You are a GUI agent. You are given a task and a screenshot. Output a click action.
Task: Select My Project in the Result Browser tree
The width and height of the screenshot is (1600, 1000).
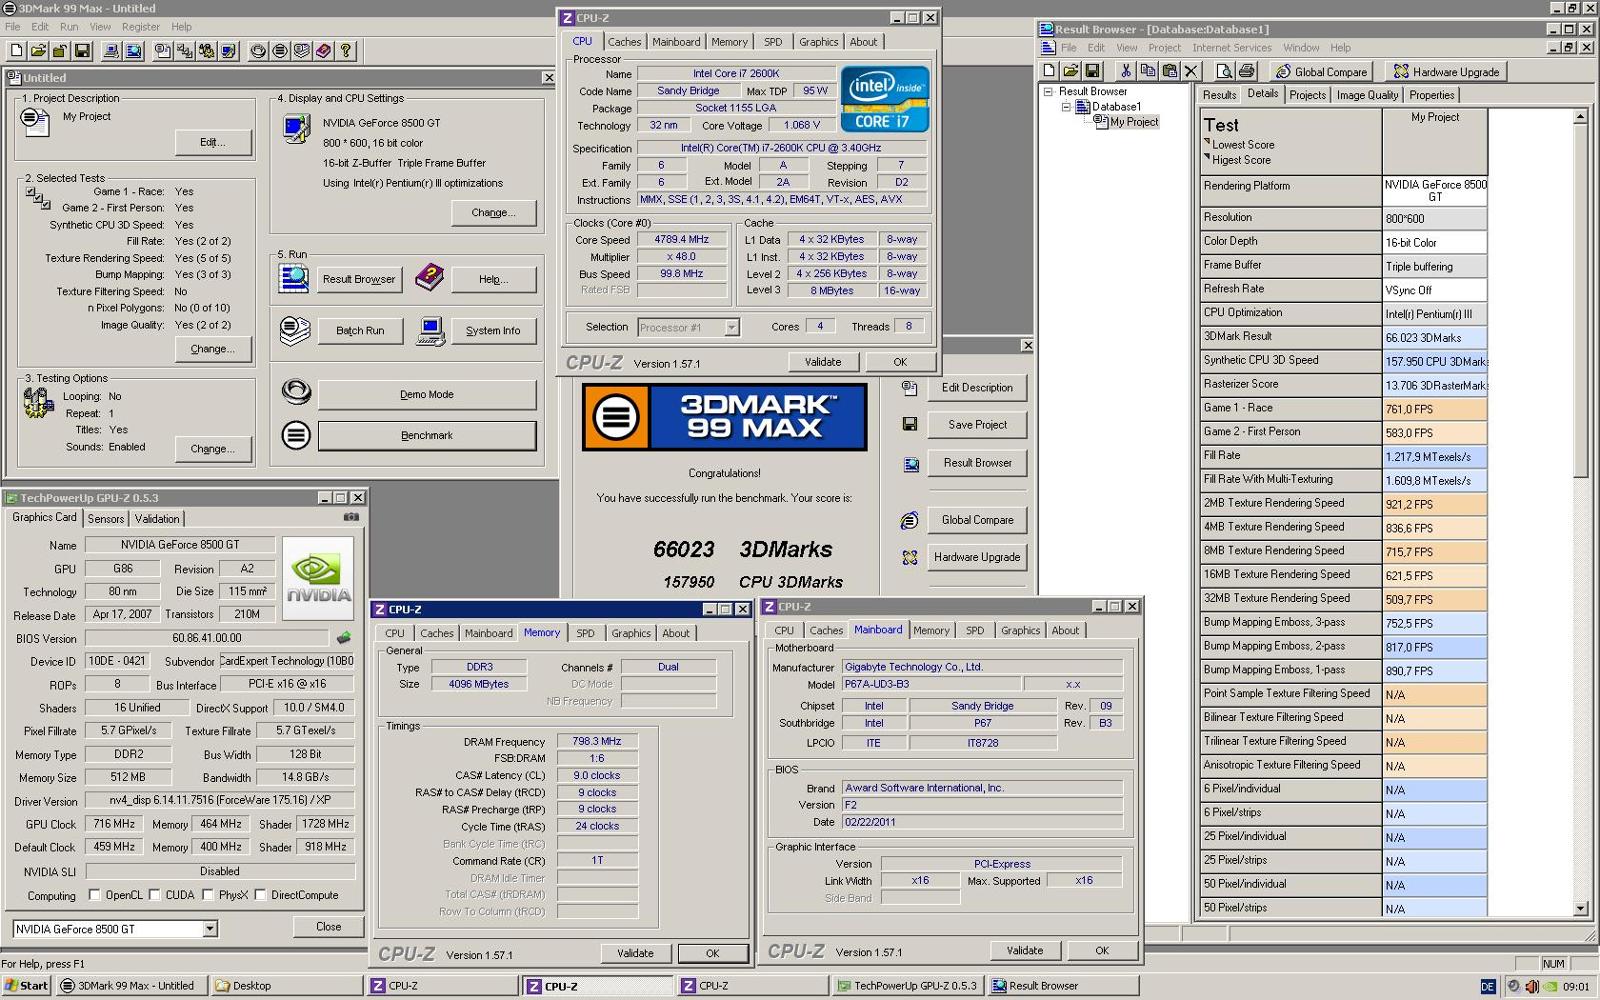tap(1134, 122)
